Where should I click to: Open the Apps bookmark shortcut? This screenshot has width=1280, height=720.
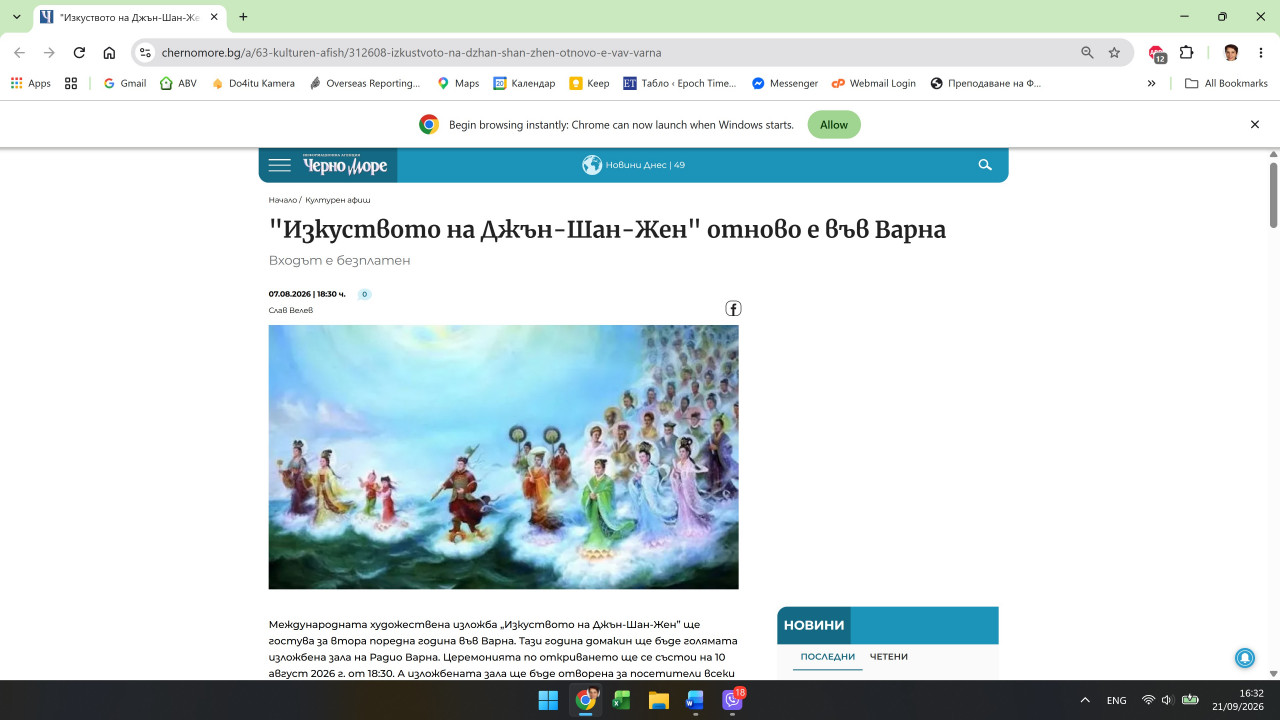point(31,83)
